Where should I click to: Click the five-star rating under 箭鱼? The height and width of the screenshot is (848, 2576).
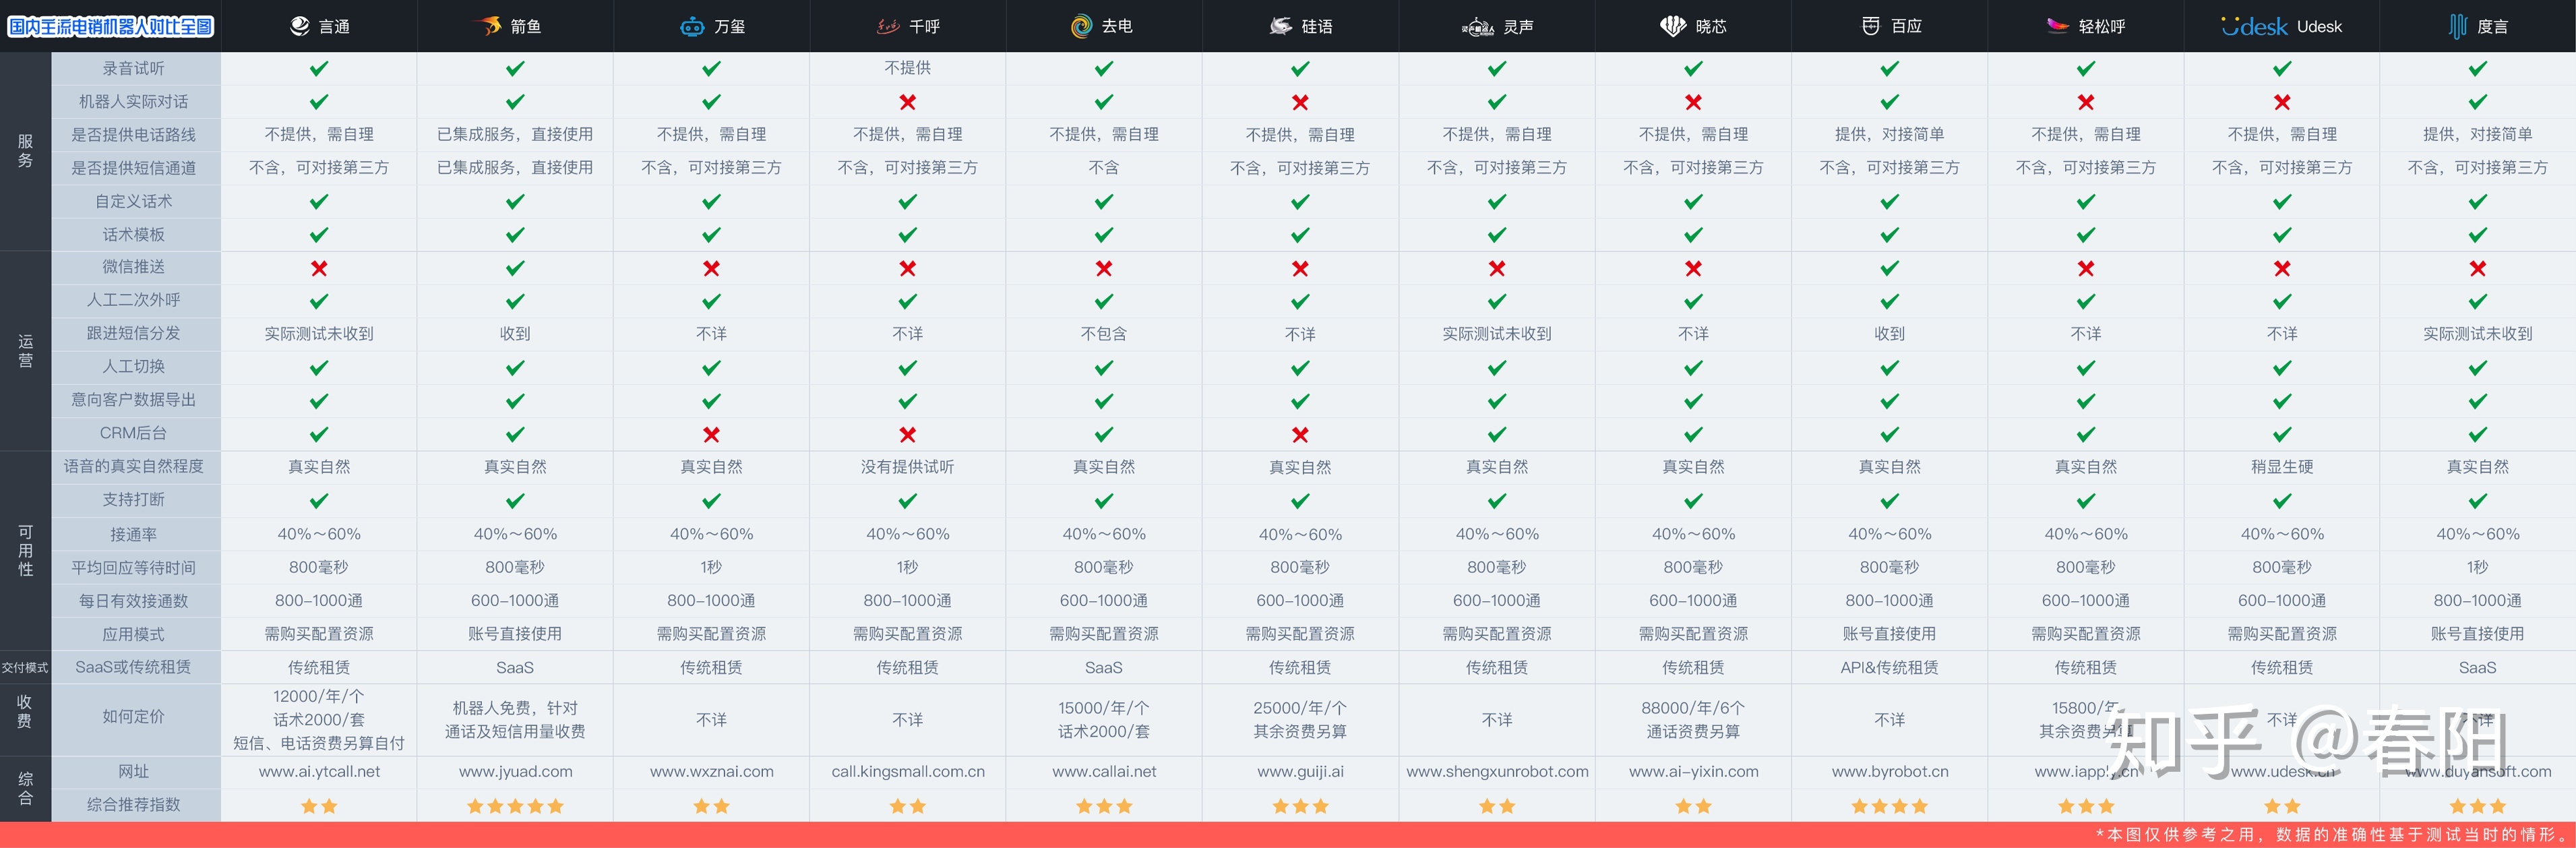(515, 806)
